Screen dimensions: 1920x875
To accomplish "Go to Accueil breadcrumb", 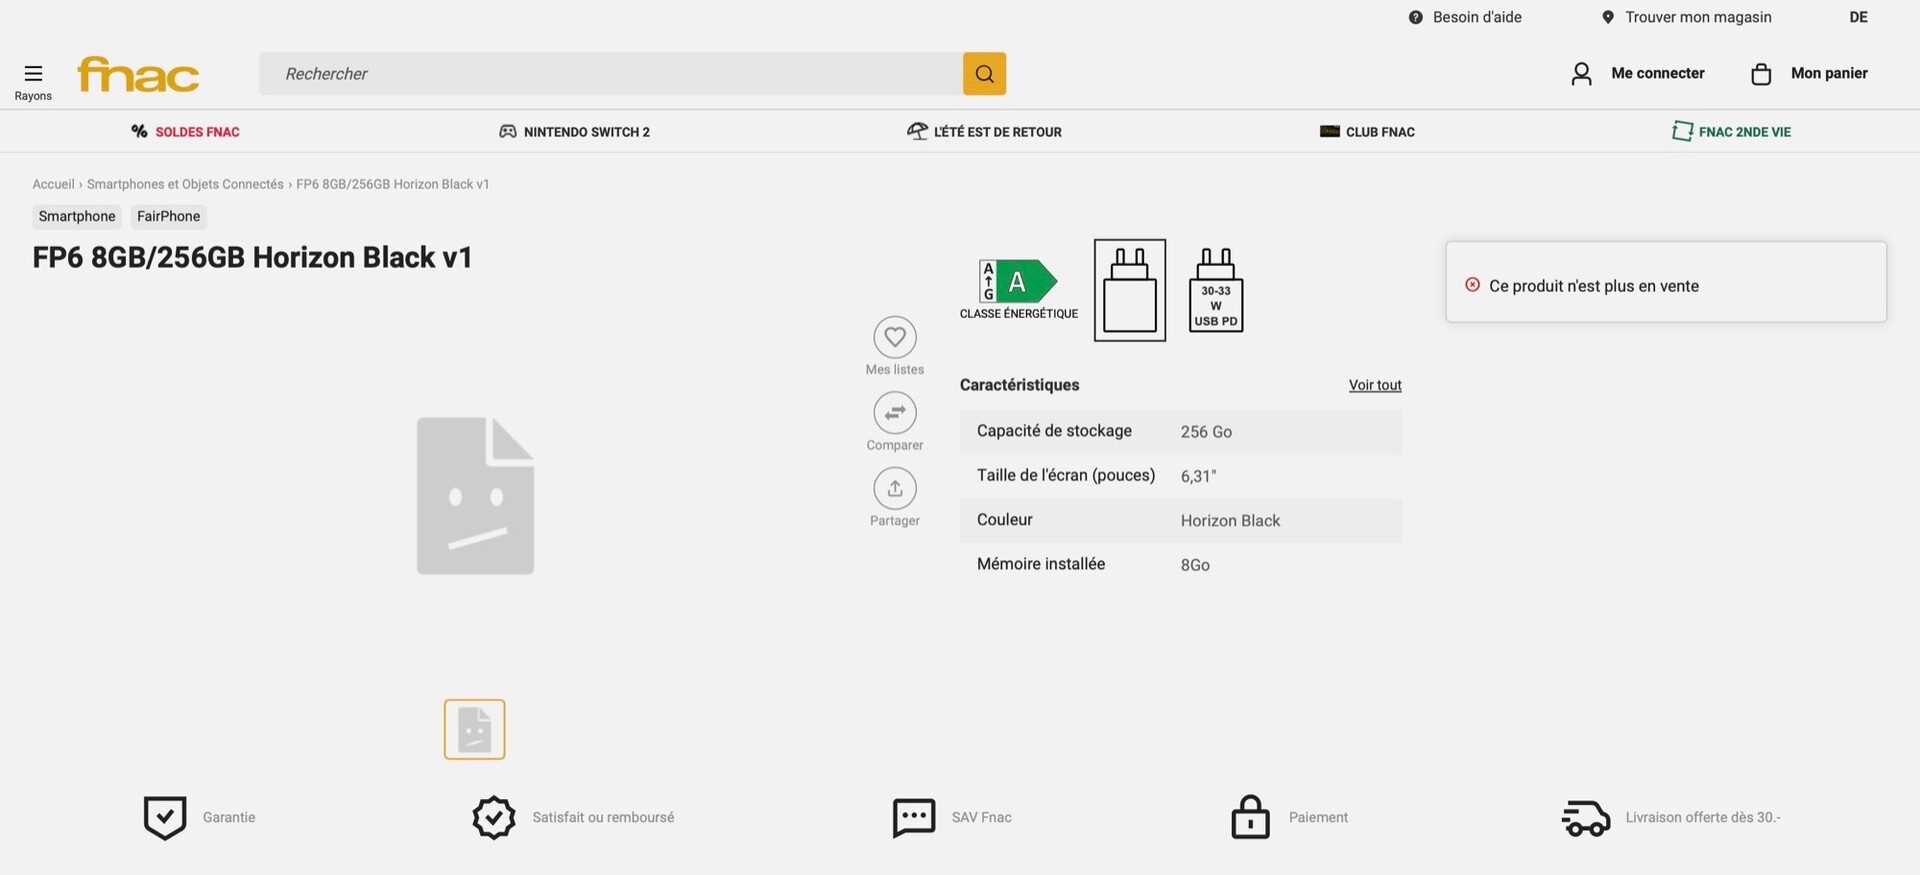I will (x=53, y=184).
